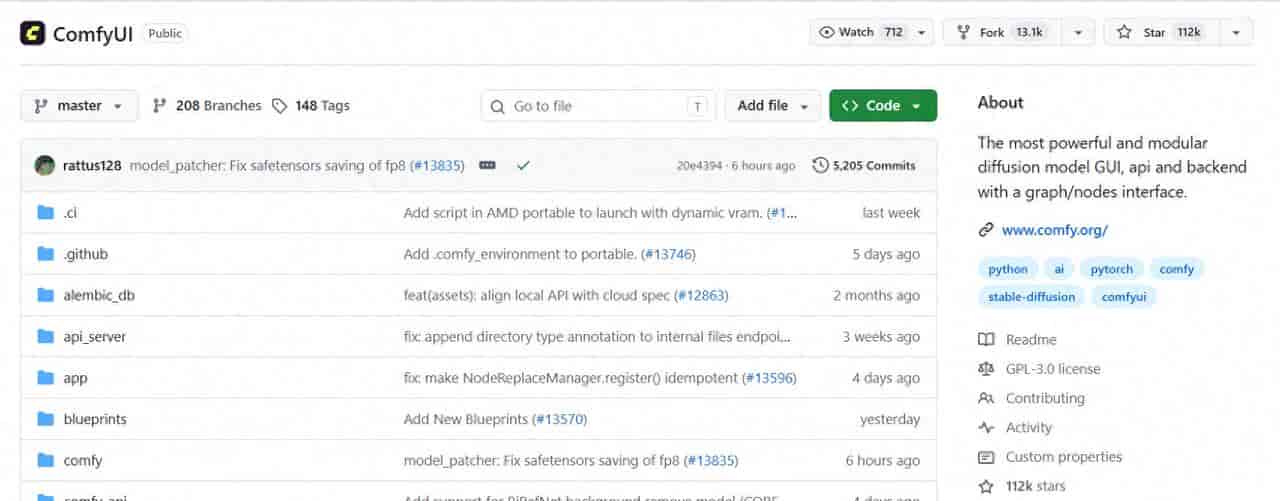Select the pytorch topic tag
Viewport: 1280px width, 501px height.
(1111, 269)
